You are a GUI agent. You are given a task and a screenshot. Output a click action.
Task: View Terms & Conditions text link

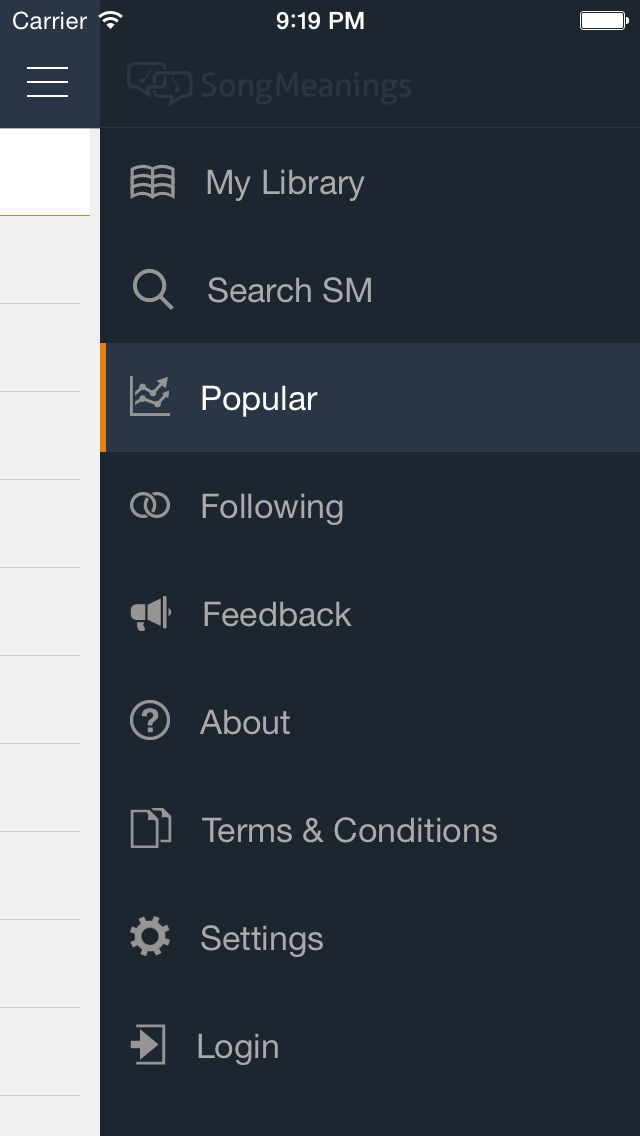pyautogui.click(x=350, y=830)
